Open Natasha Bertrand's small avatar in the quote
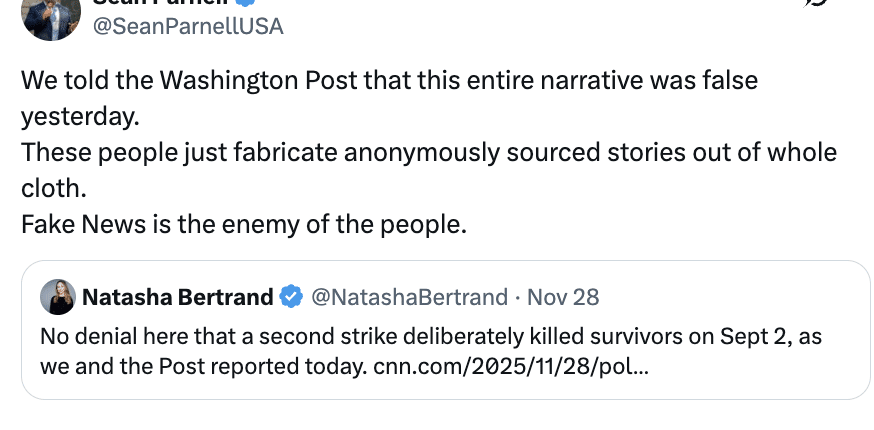 [56, 297]
